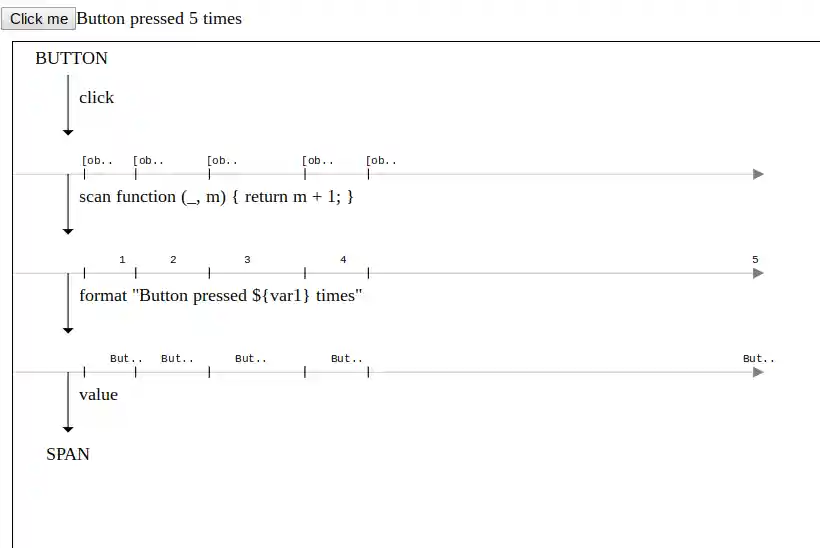Image resolution: width=820 pixels, height=548 pixels.
Task: Click the arrowhead ending the scan timeline
Action: (758, 273)
